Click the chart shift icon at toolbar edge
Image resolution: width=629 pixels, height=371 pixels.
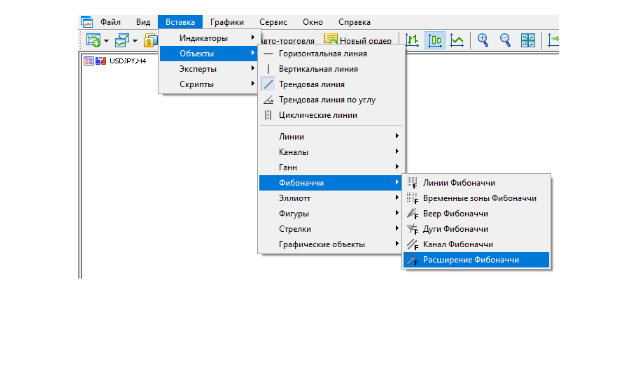click(x=554, y=40)
